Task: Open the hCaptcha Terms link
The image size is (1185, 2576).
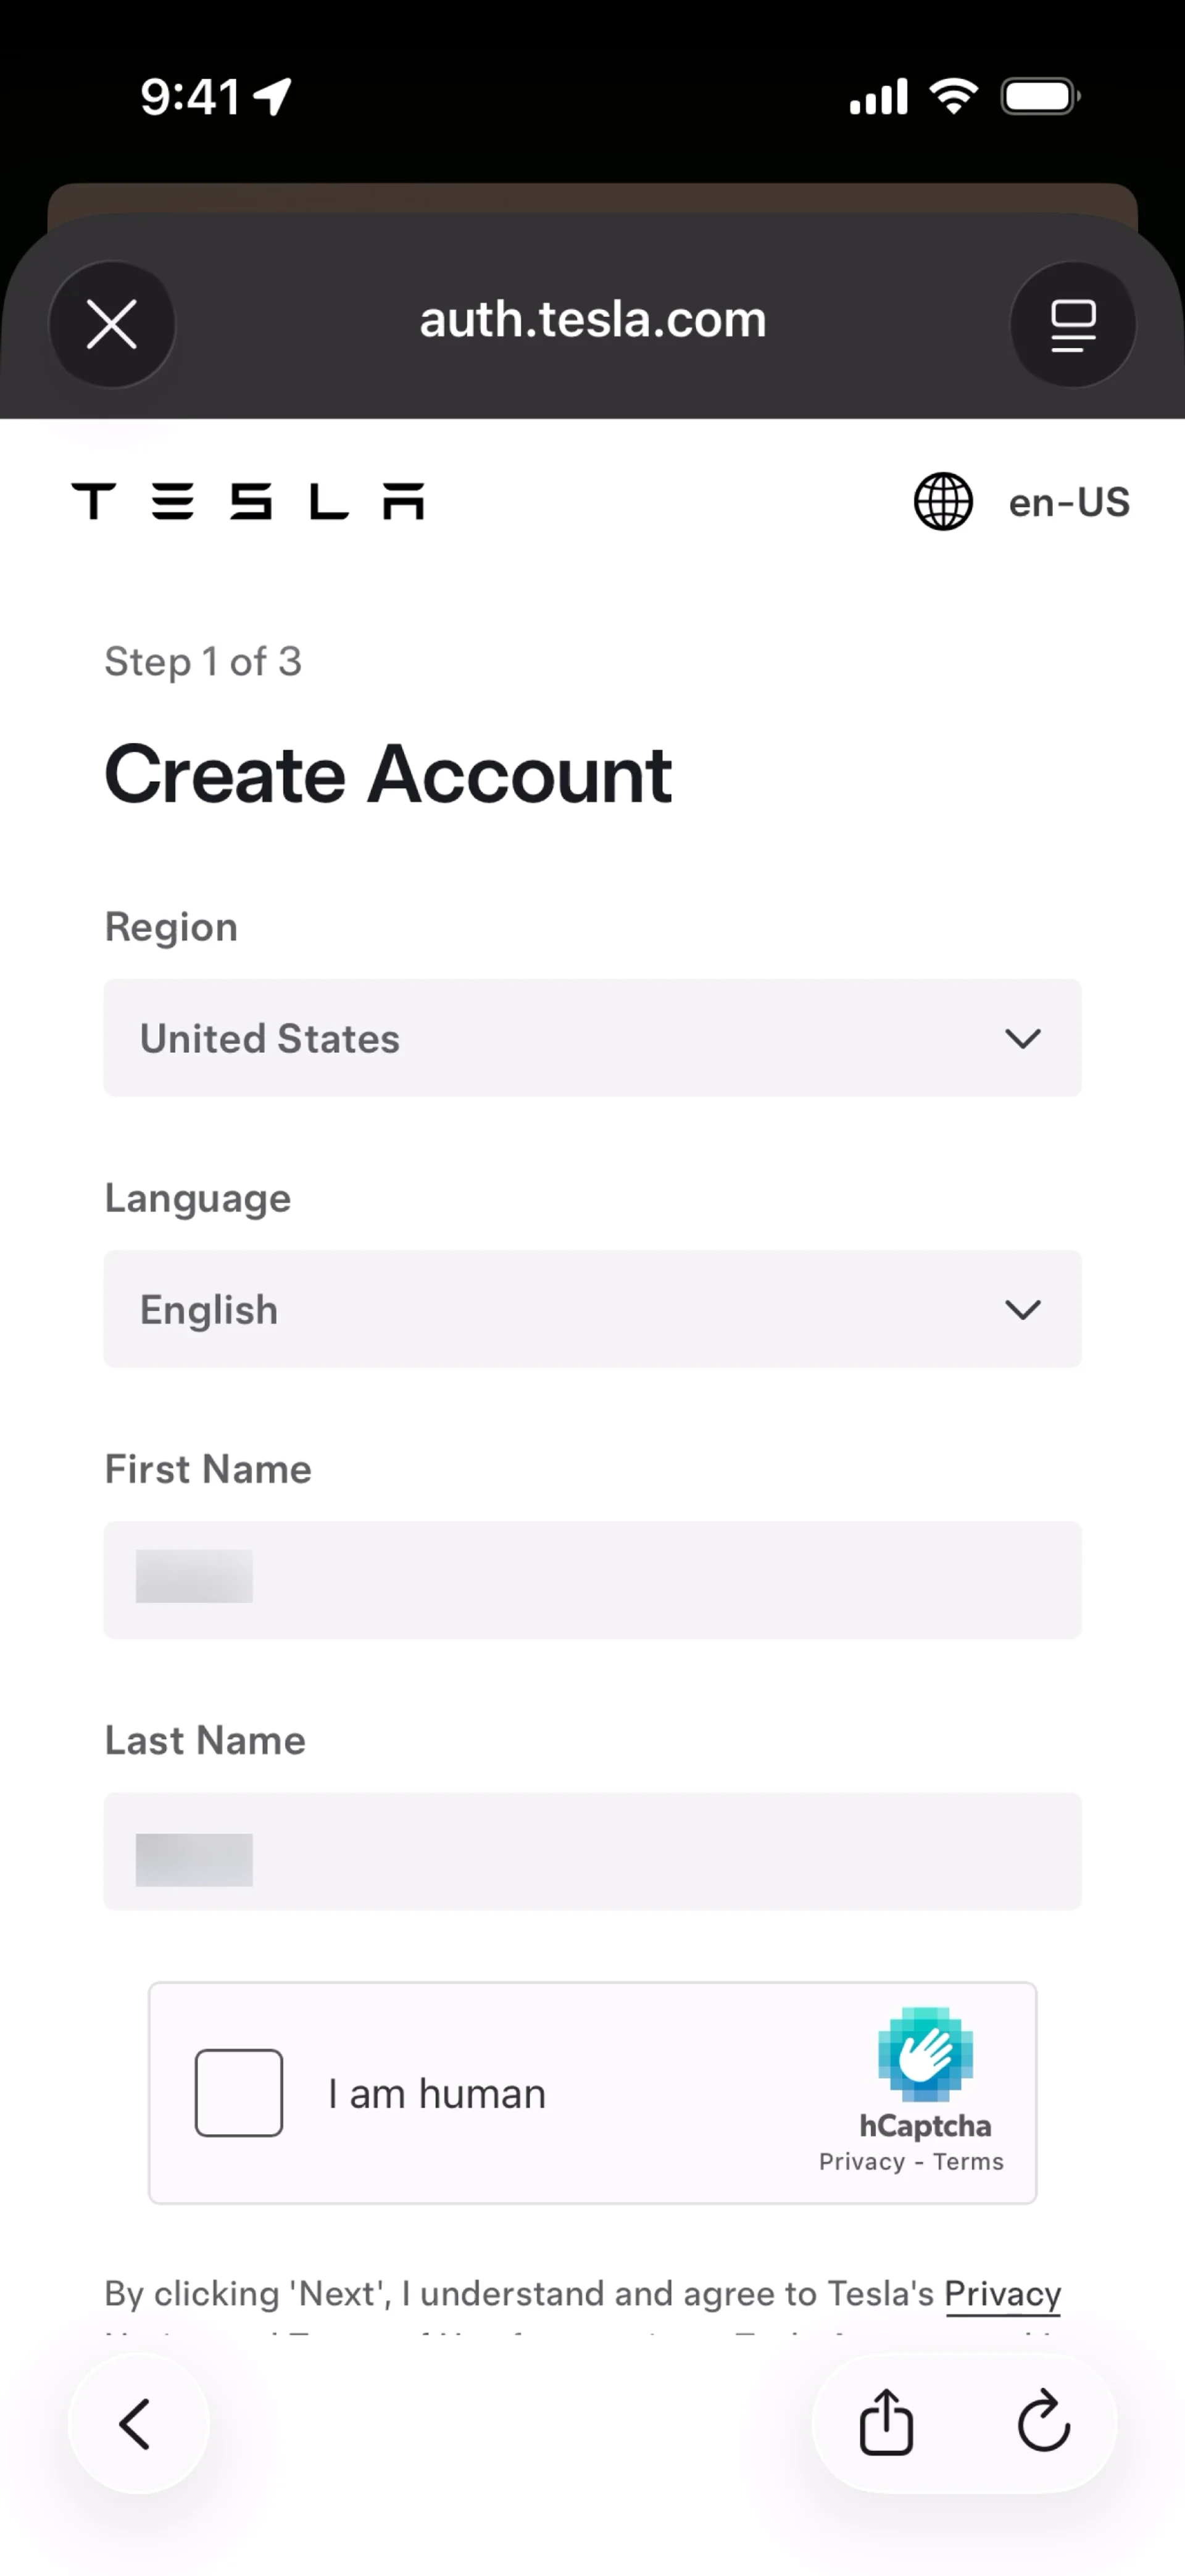Action: pos(968,2162)
